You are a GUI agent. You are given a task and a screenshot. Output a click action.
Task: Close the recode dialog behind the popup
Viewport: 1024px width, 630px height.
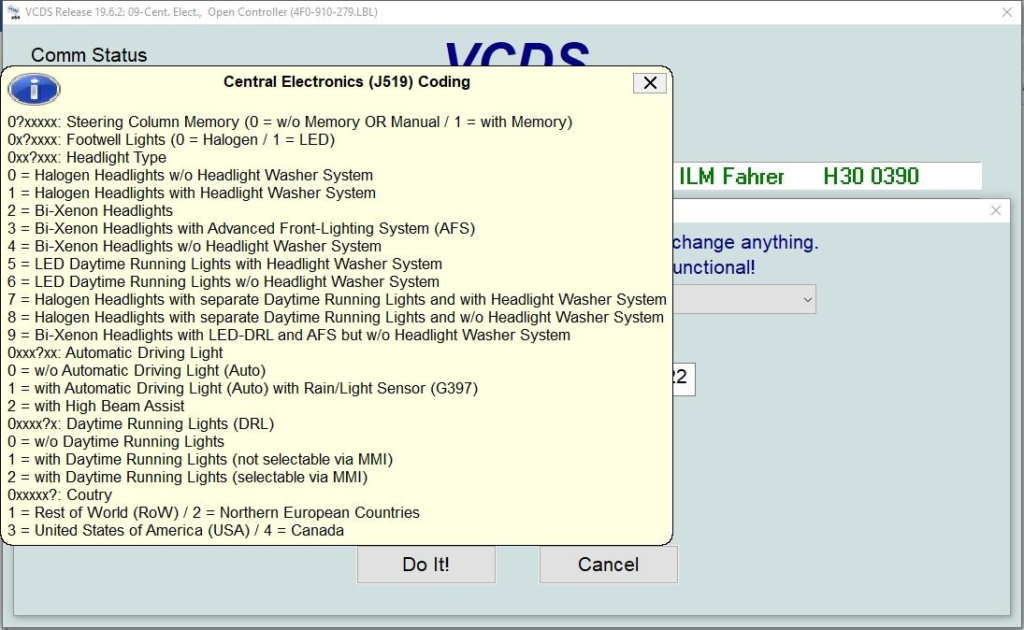(x=995, y=210)
